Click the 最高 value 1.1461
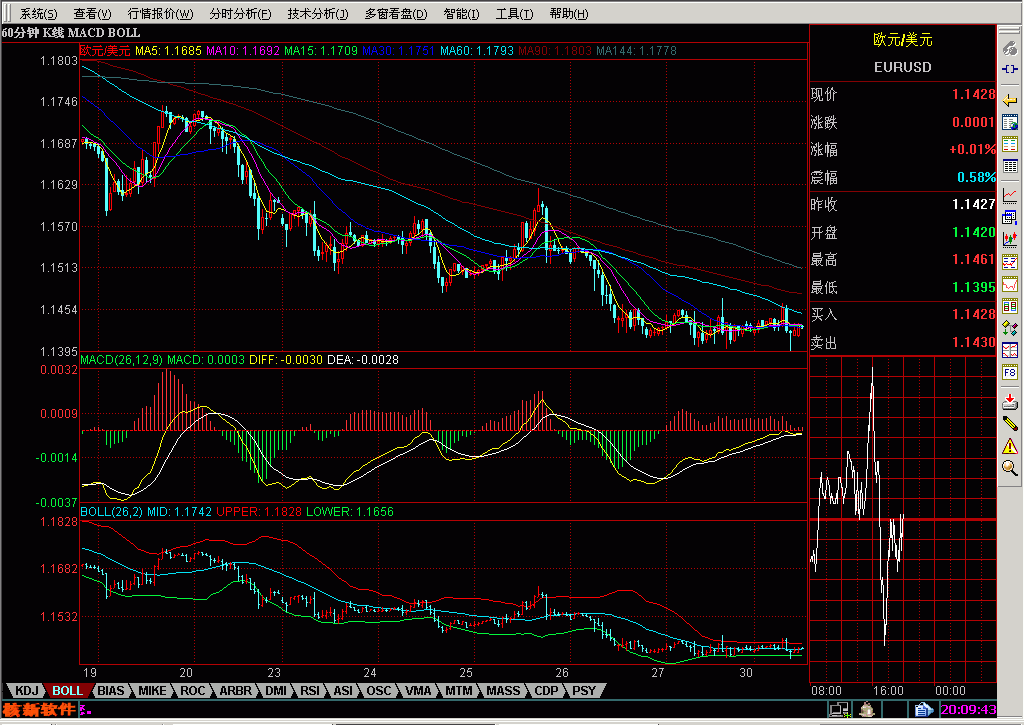 pos(973,260)
